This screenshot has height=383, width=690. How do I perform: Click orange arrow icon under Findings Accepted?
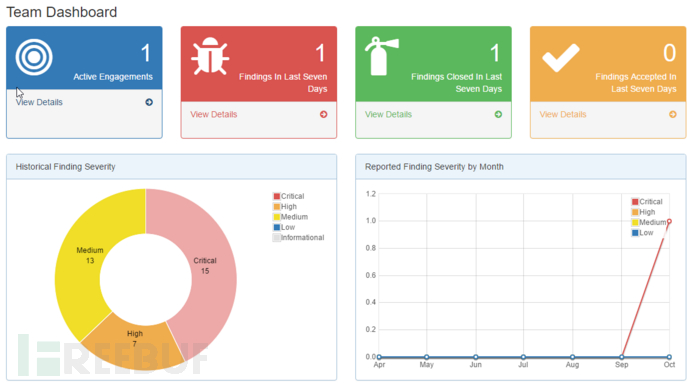click(673, 114)
